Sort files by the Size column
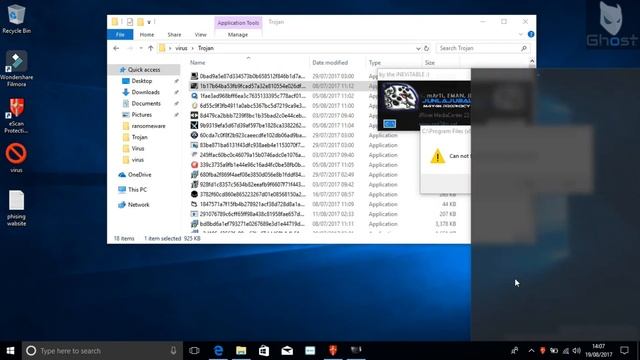This screenshot has width=640, height=360. tap(430, 63)
